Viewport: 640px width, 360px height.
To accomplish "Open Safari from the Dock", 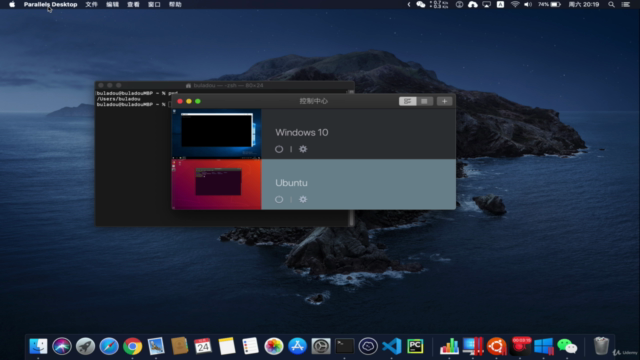I will click(x=109, y=346).
